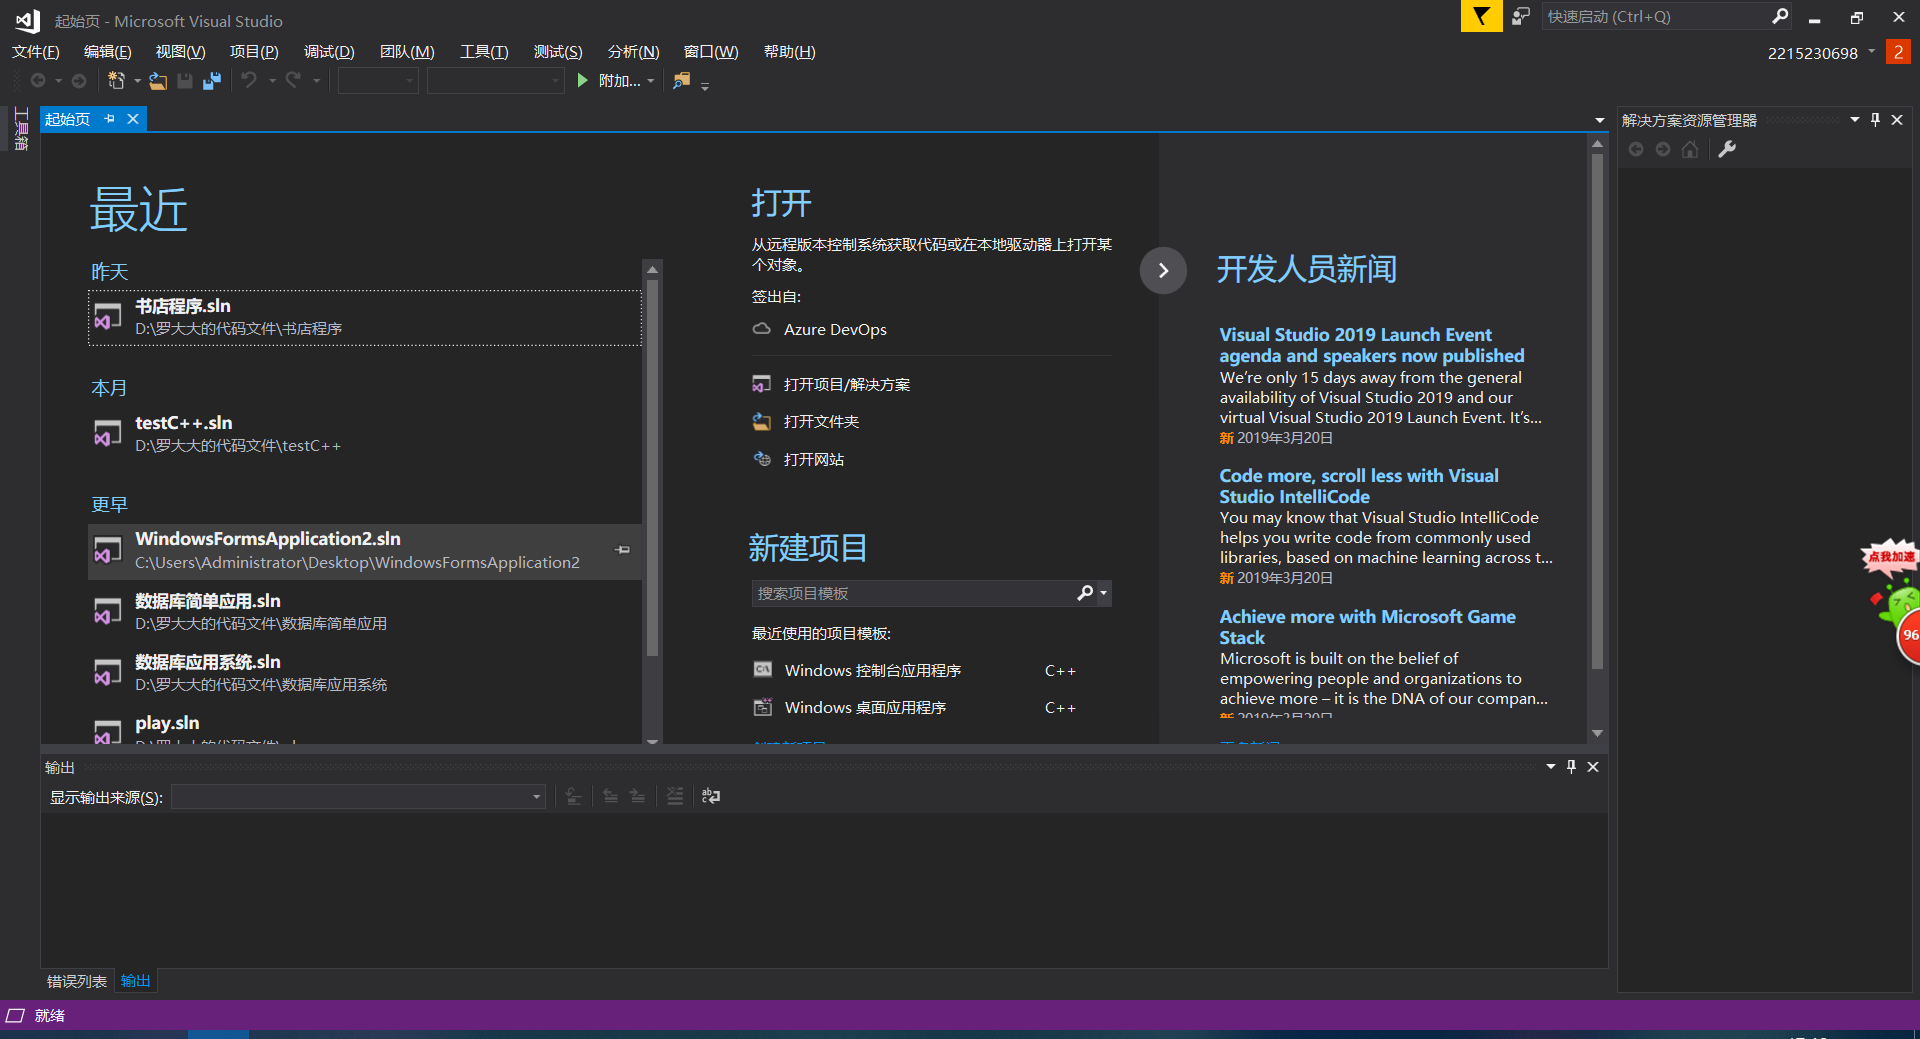Open the New Project icon dropdown arrow
Viewport: 1920px width, 1039px height.
pyautogui.click(x=137, y=81)
